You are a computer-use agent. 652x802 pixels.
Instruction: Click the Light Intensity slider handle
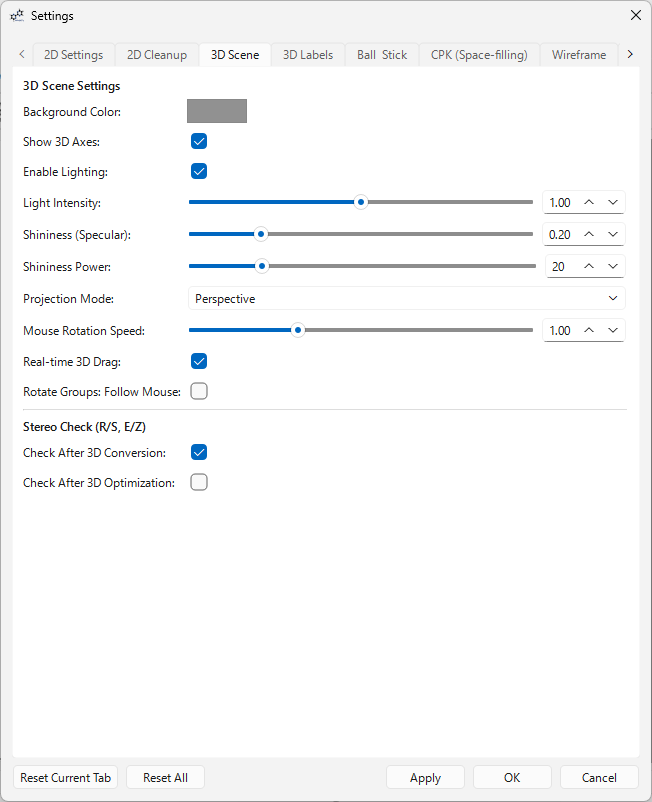(361, 202)
